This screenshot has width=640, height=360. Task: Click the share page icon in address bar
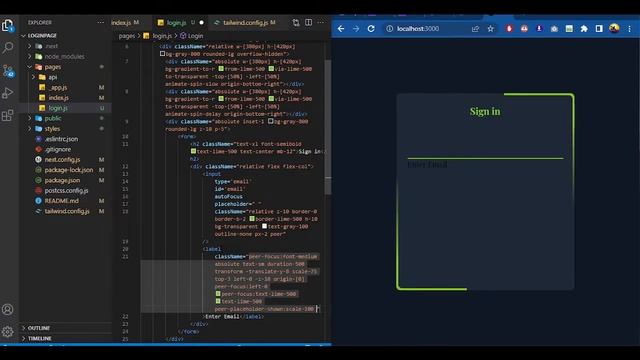click(475, 29)
